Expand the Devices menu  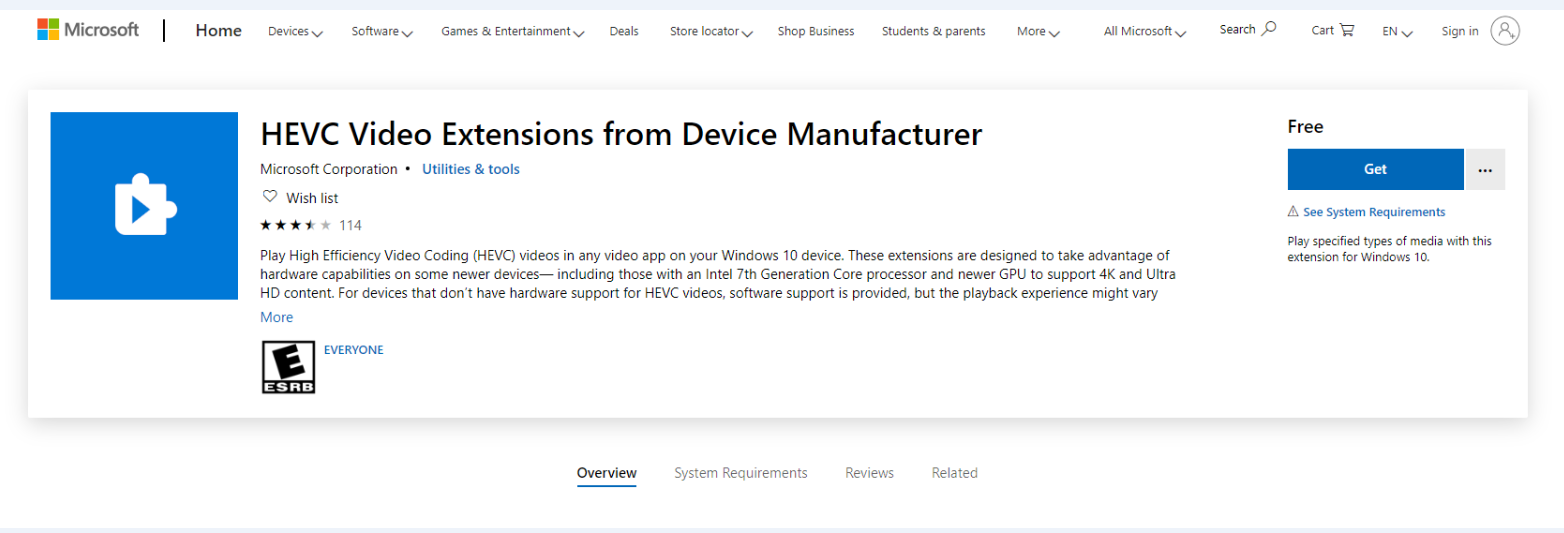pos(295,31)
